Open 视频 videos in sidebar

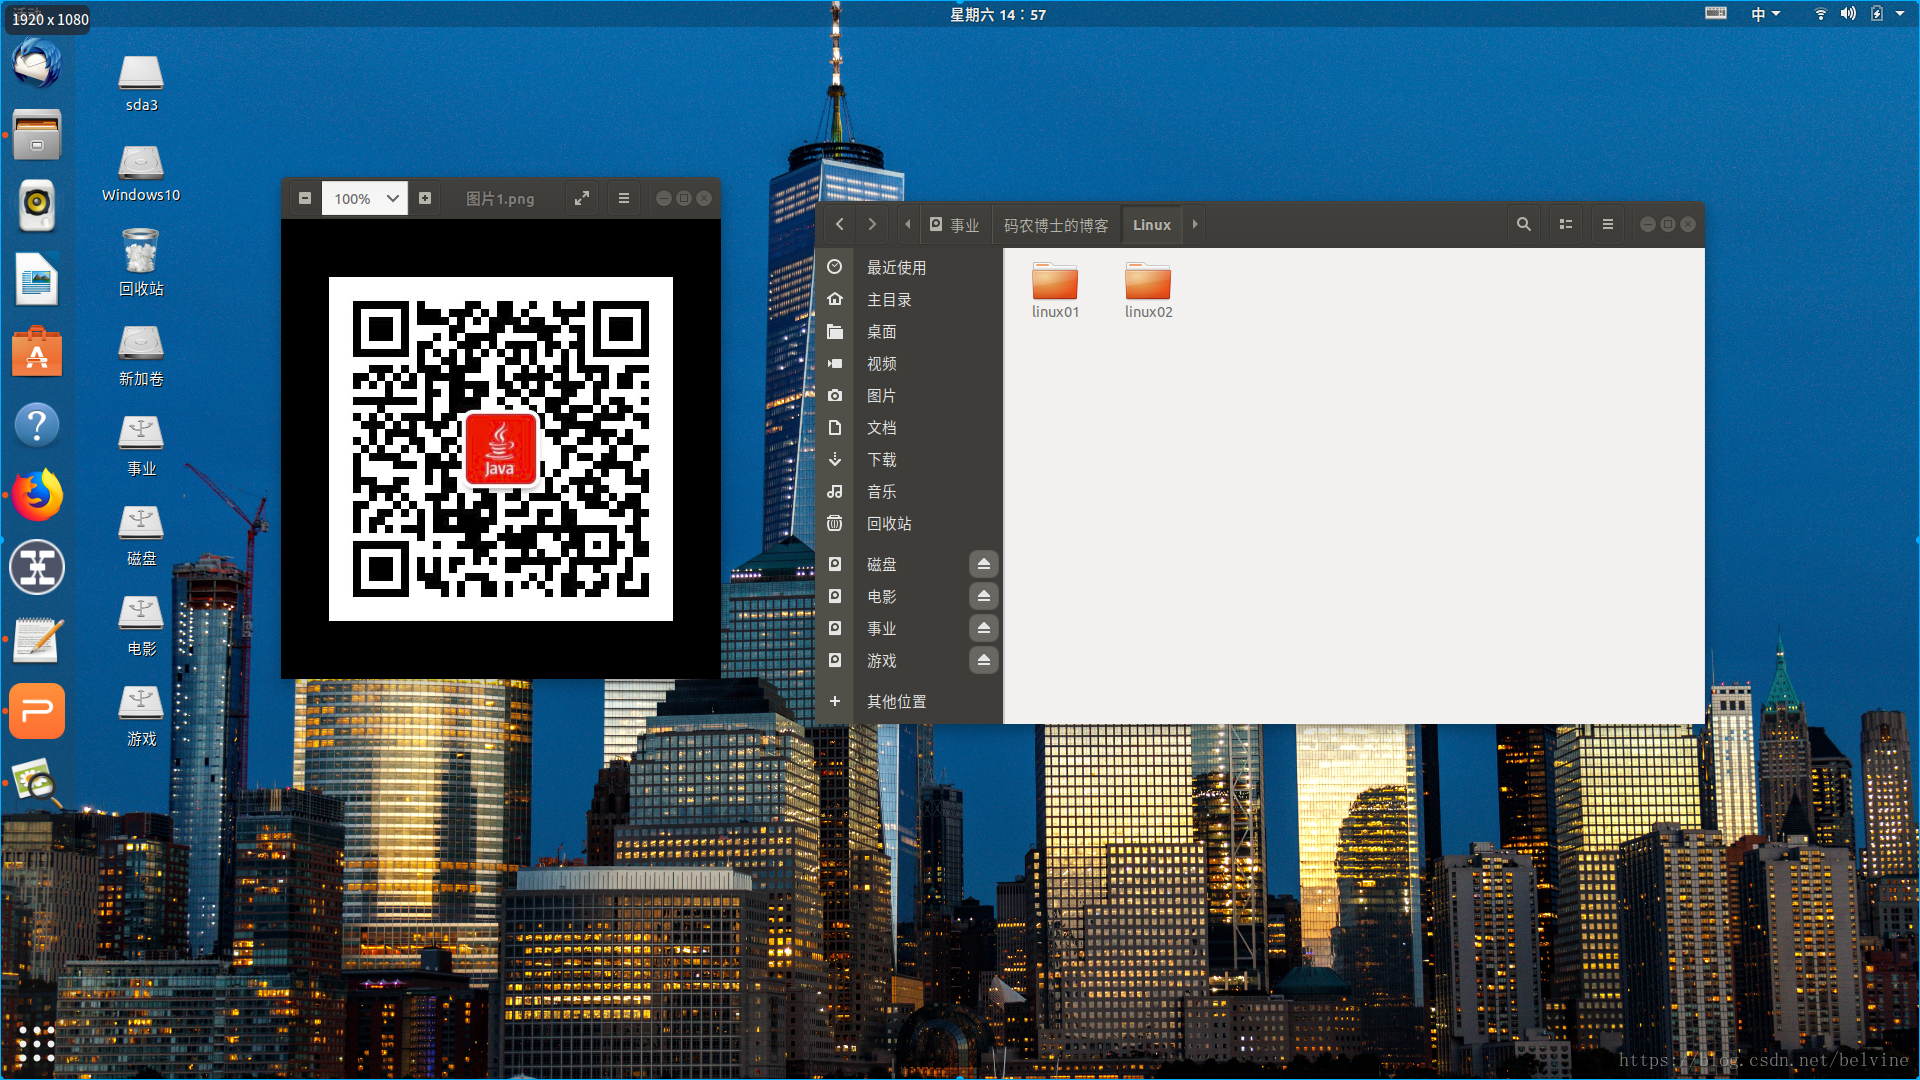coord(909,363)
